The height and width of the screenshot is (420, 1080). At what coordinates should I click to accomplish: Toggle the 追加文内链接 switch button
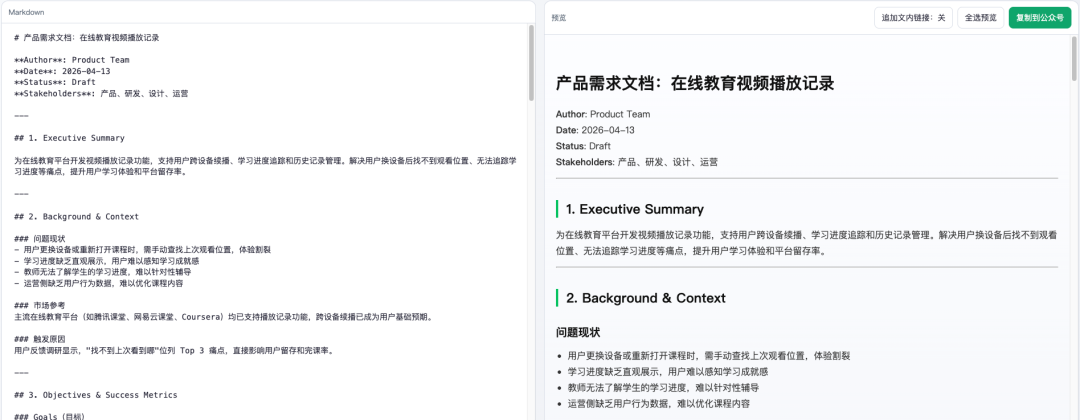[913, 18]
